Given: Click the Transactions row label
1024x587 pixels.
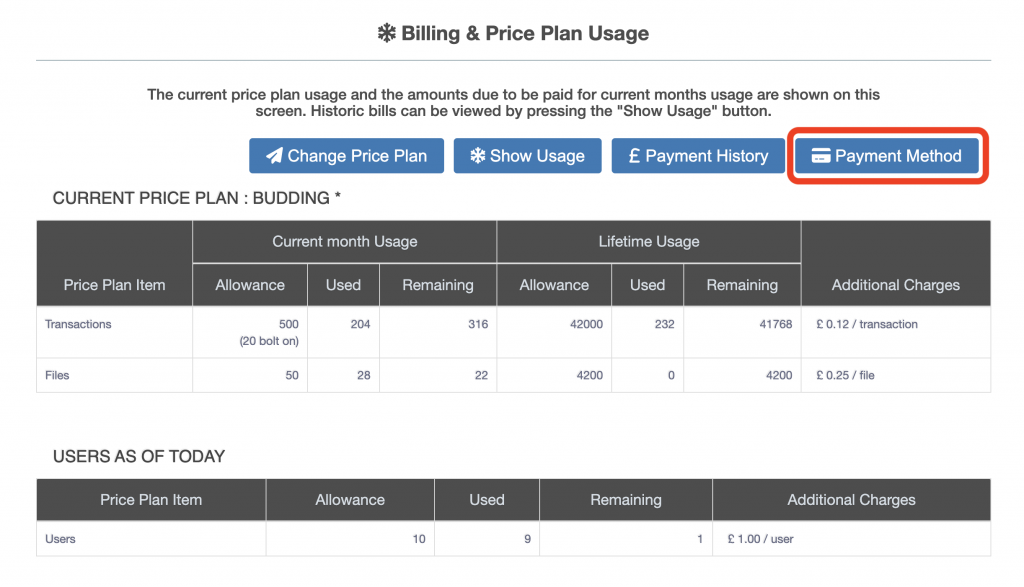Looking at the screenshot, I should 78,324.
